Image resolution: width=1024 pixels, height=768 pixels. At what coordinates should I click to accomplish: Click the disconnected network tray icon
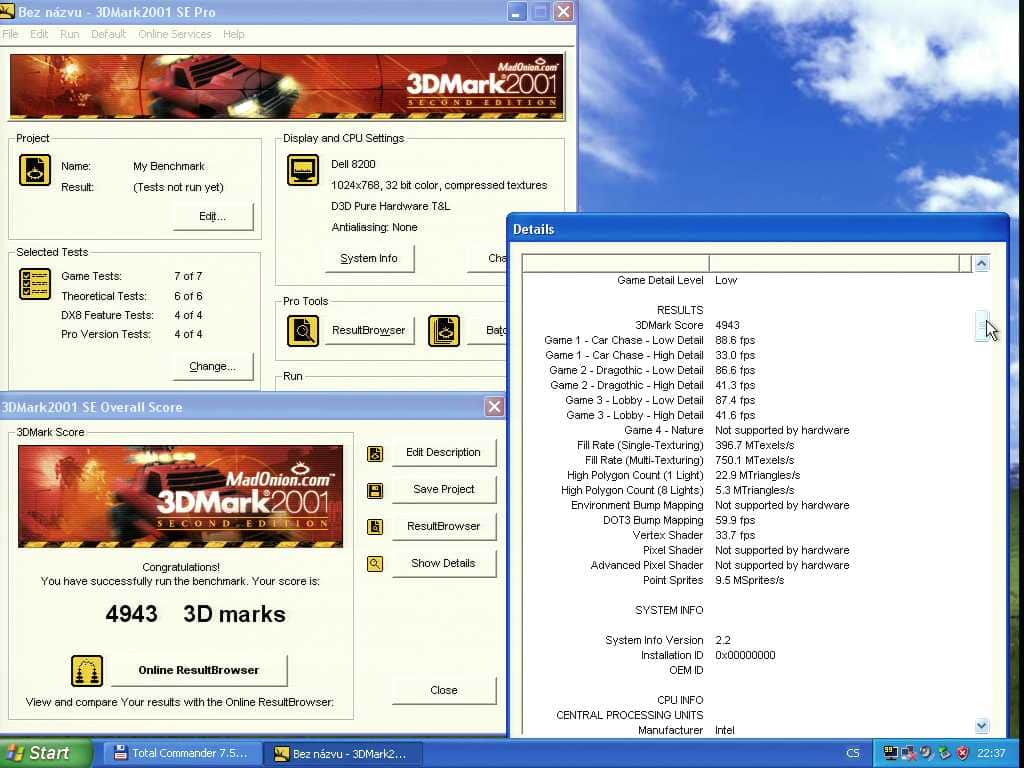pos(908,753)
